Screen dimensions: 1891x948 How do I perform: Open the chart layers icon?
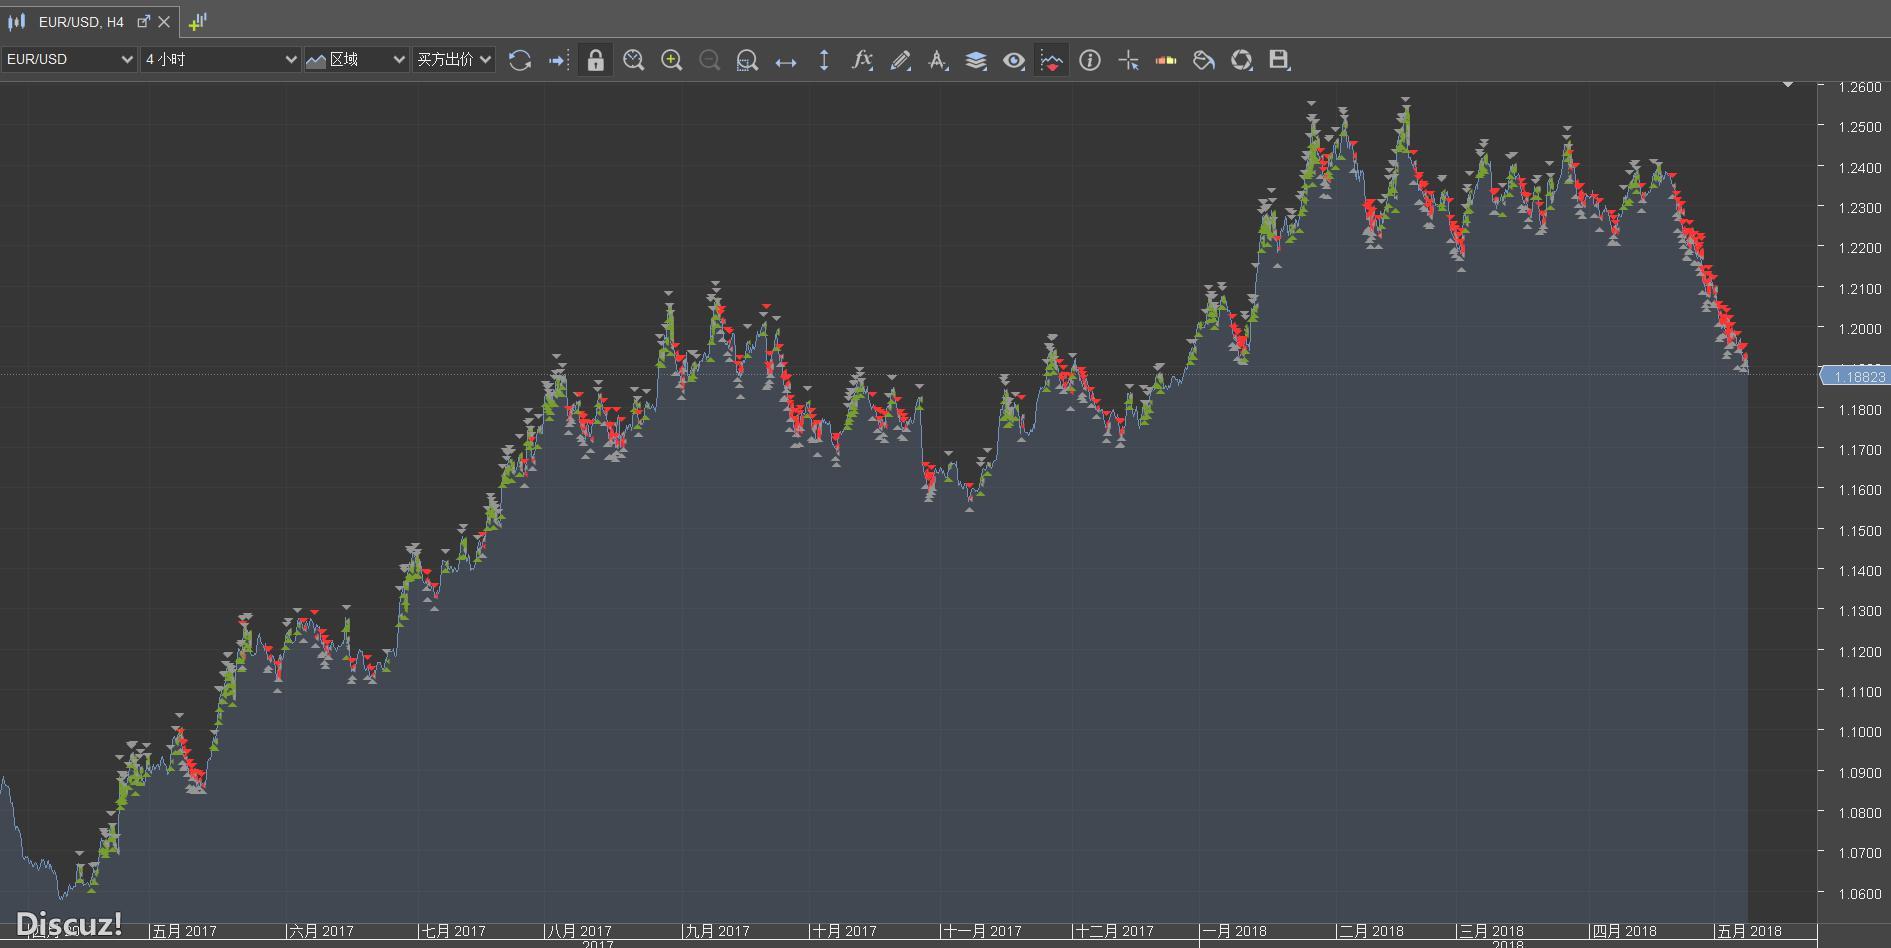[976, 60]
